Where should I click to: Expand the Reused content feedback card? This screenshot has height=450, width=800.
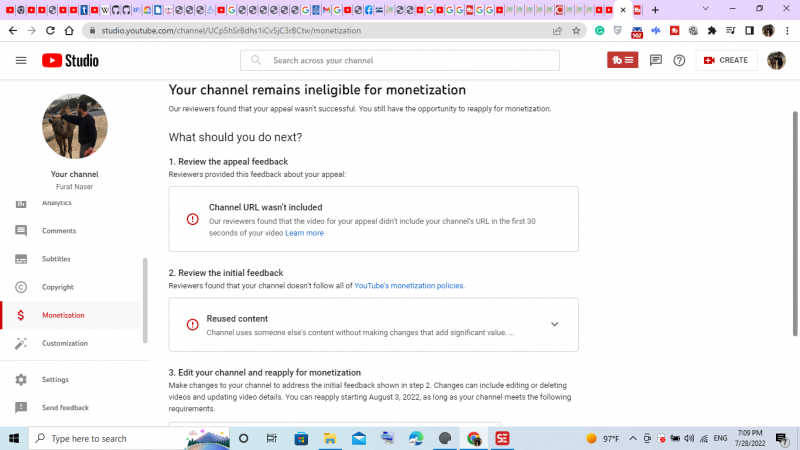[554, 324]
